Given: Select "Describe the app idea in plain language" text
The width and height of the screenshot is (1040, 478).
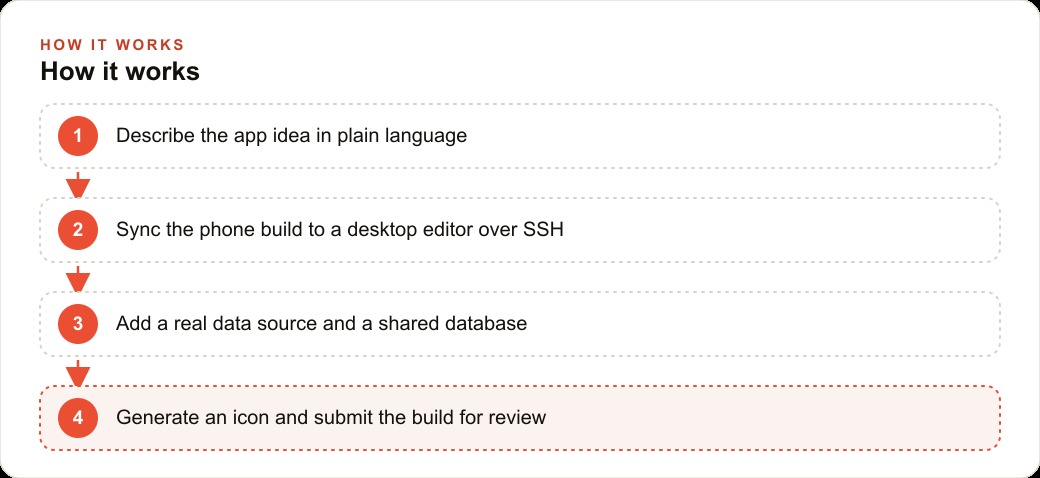Looking at the screenshot, I should 291,136.
